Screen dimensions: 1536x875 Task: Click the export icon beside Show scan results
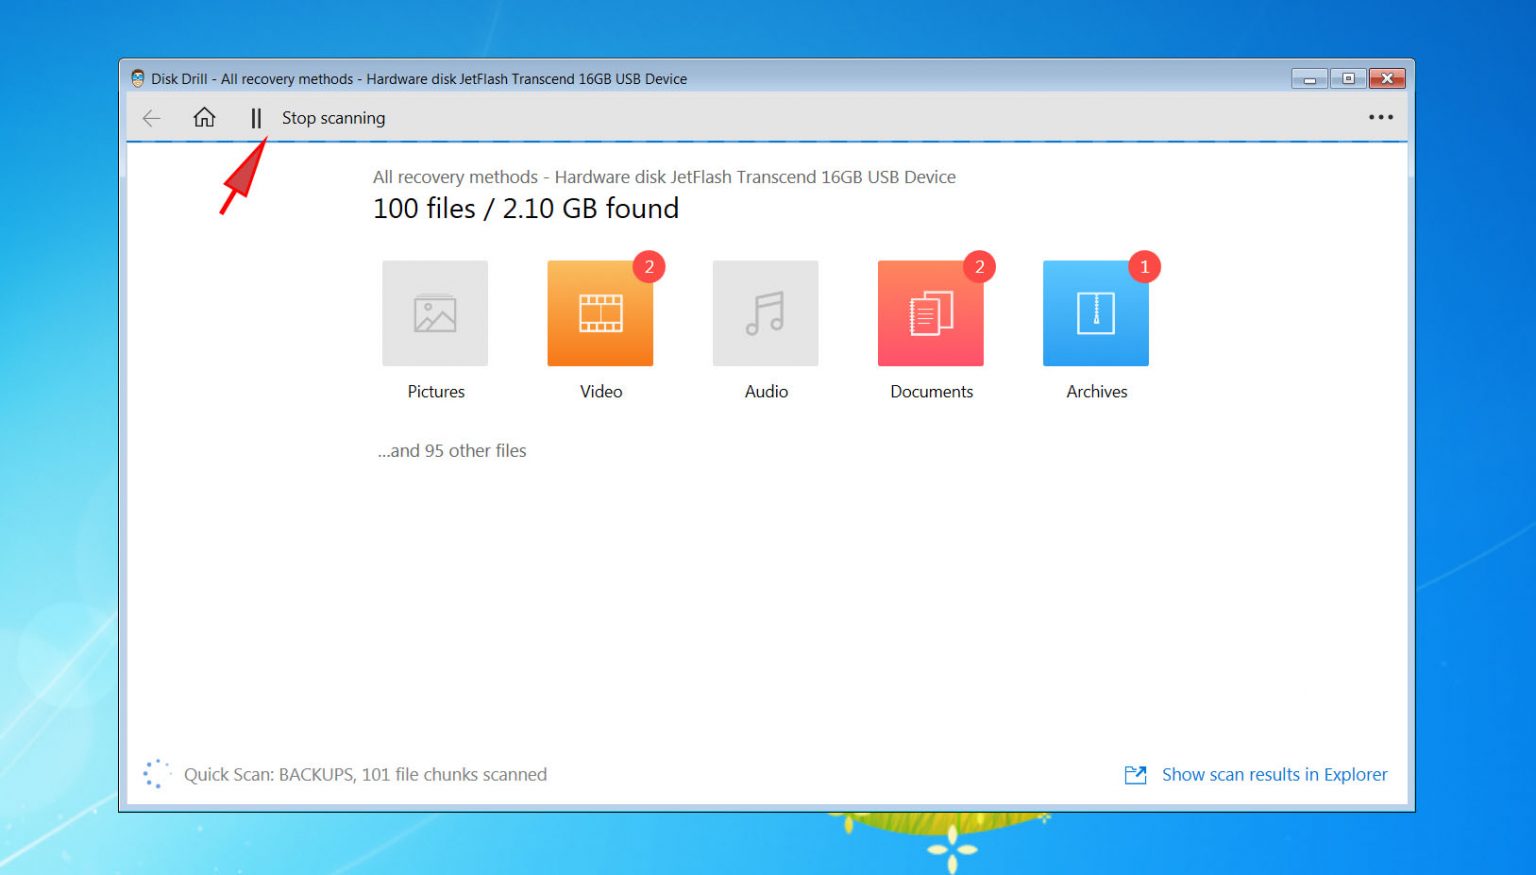click(x=1135, y=775)
